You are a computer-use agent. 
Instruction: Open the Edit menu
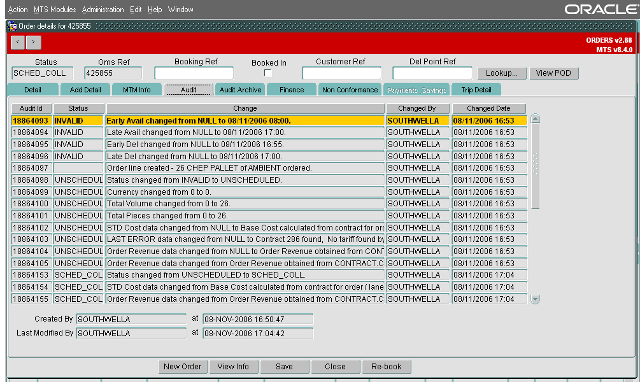pyautogui.click(x=136, y=9)
